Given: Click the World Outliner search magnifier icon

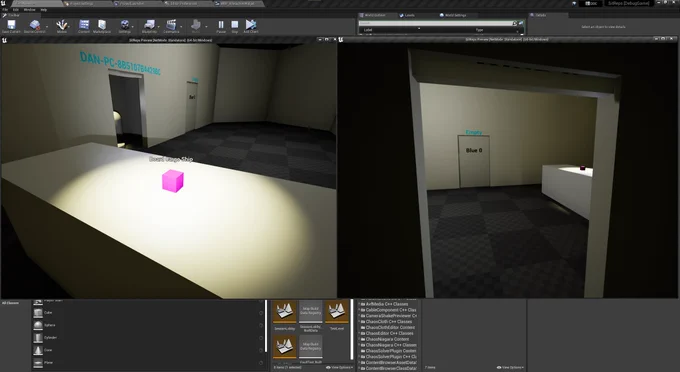Looking at the screenshot, I should pos(514,23).
